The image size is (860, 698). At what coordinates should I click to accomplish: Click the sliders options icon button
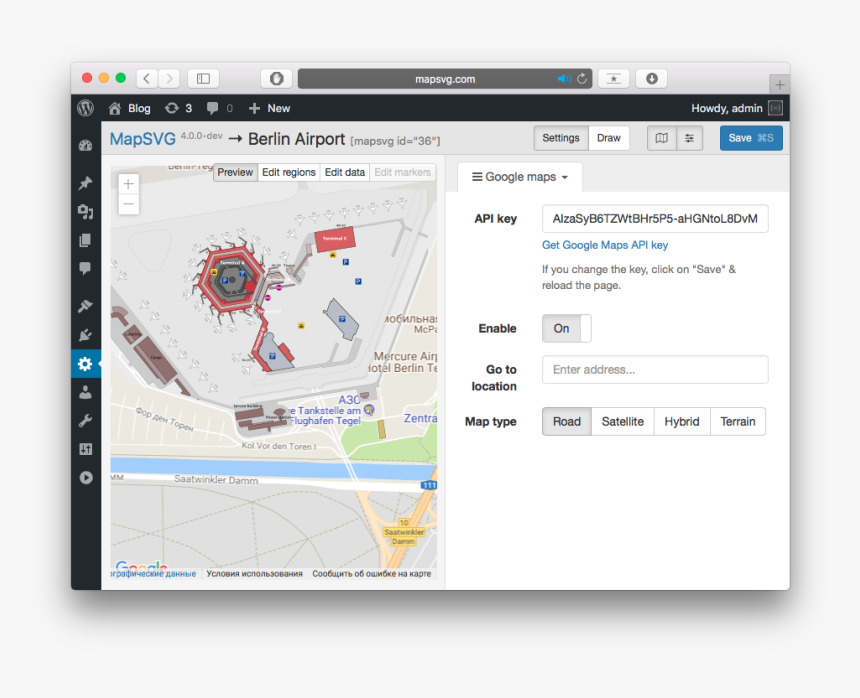689,138
